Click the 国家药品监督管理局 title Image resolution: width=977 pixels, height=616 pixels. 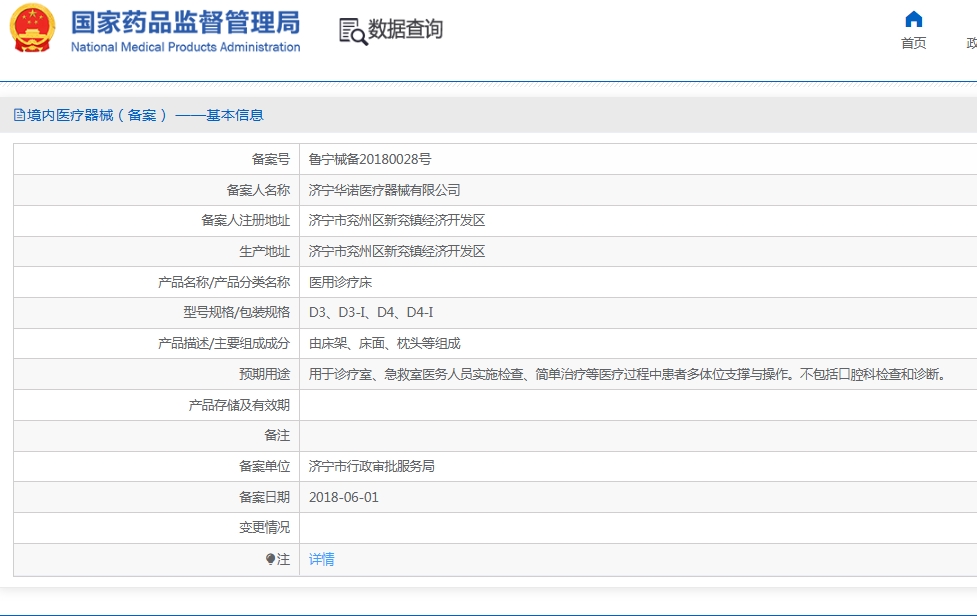coord(186,23)
